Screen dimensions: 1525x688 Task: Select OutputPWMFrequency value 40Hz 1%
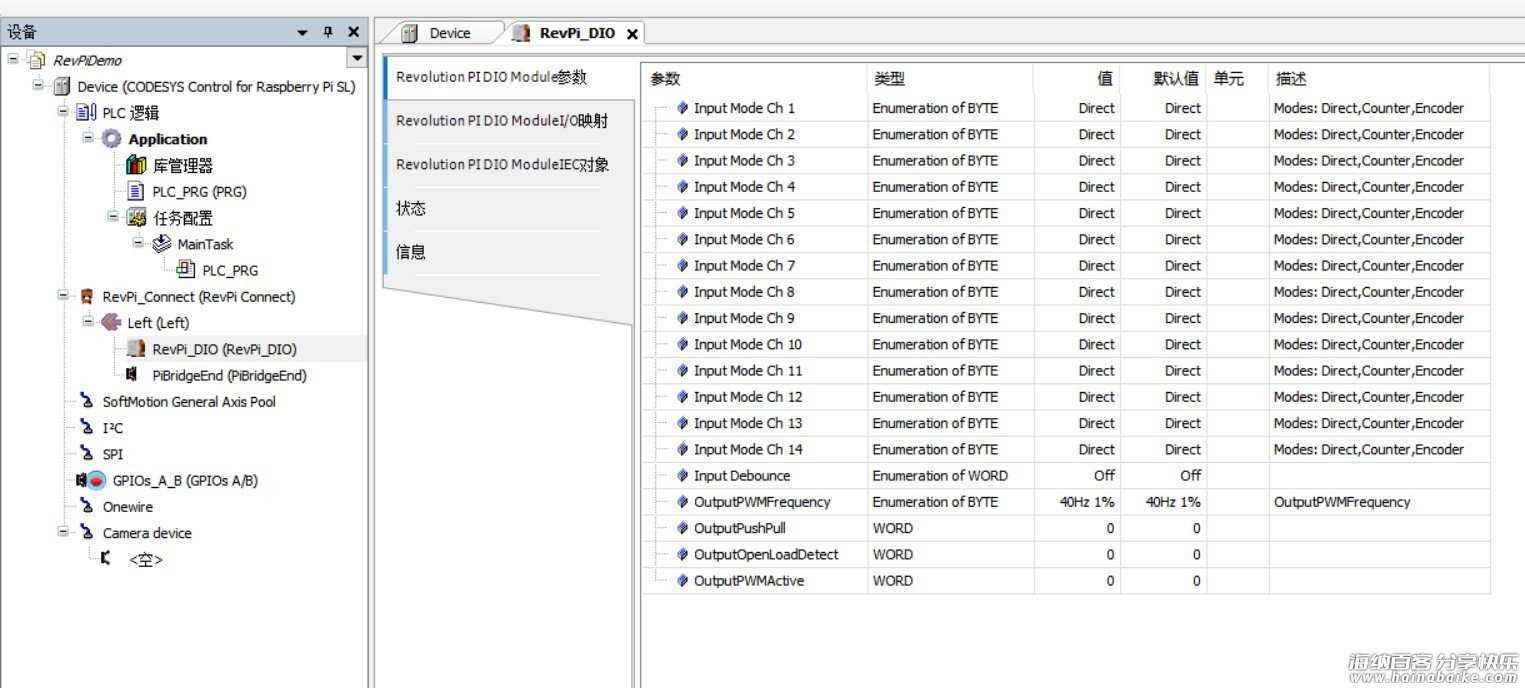click(x=1077, y=502)
